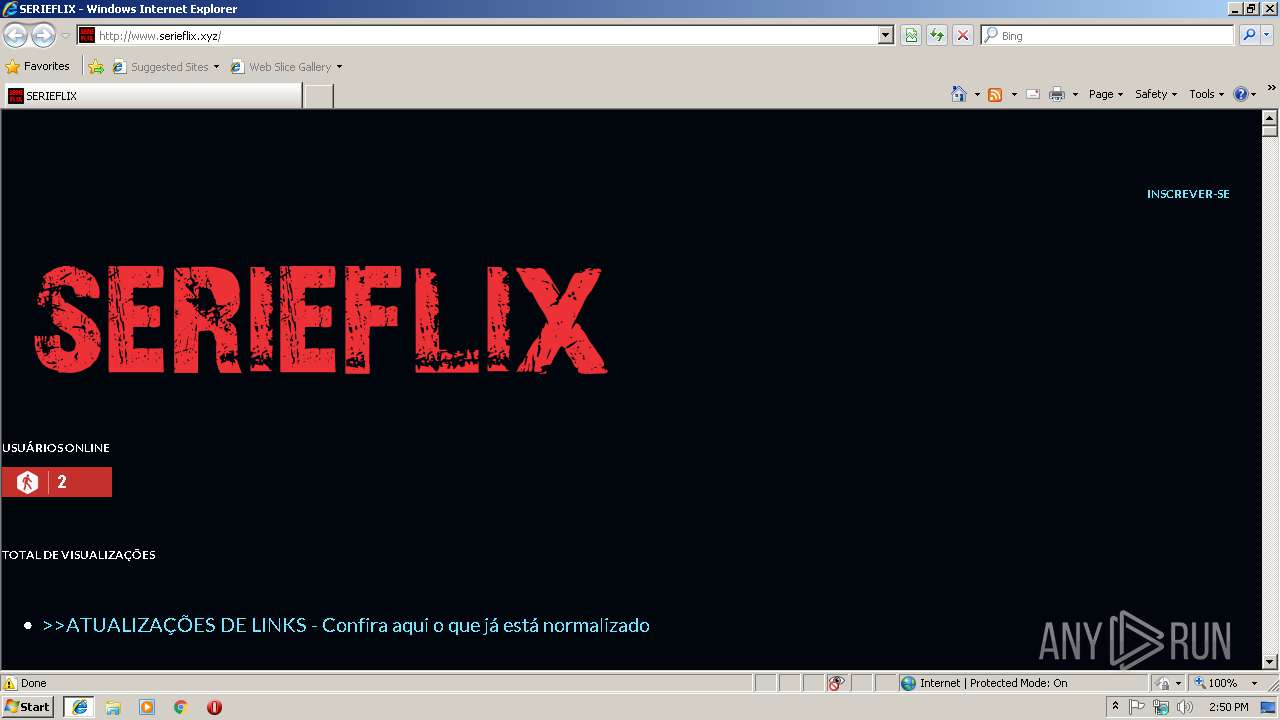The width and height of the screenshot is (1280, 720).
Task: Click the volume speaker tray icon
Action: tap(1185, 707)
